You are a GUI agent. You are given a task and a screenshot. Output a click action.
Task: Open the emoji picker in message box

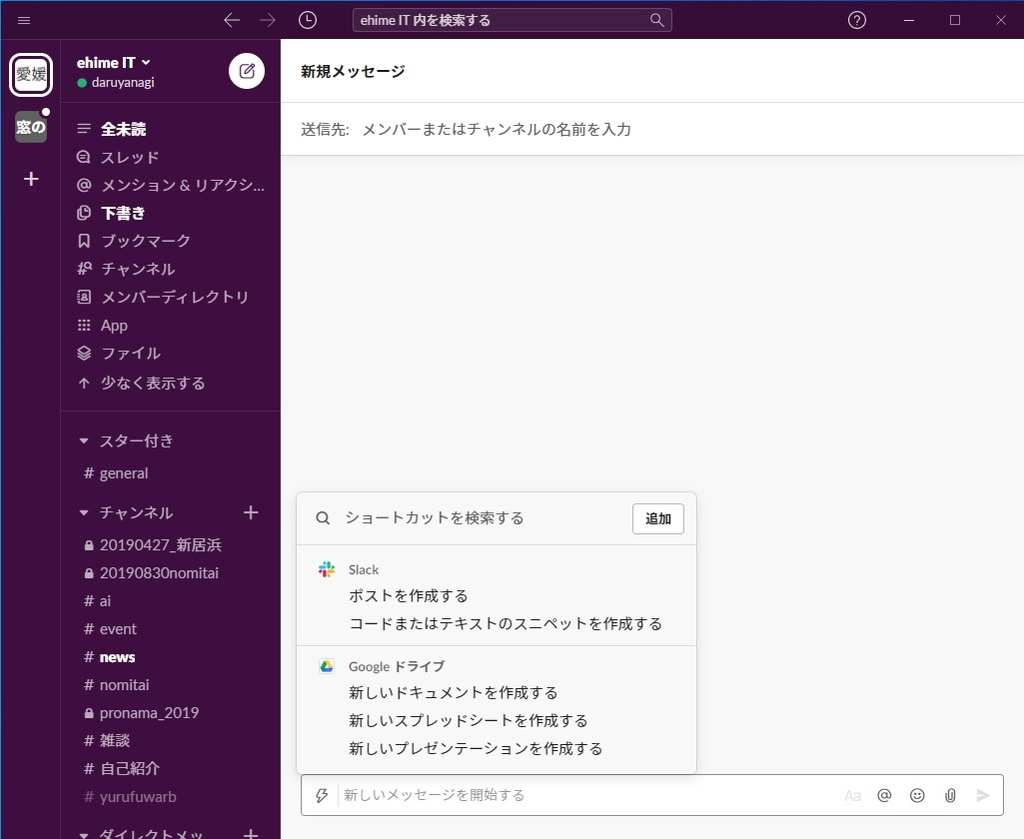(x=917, y=795)
